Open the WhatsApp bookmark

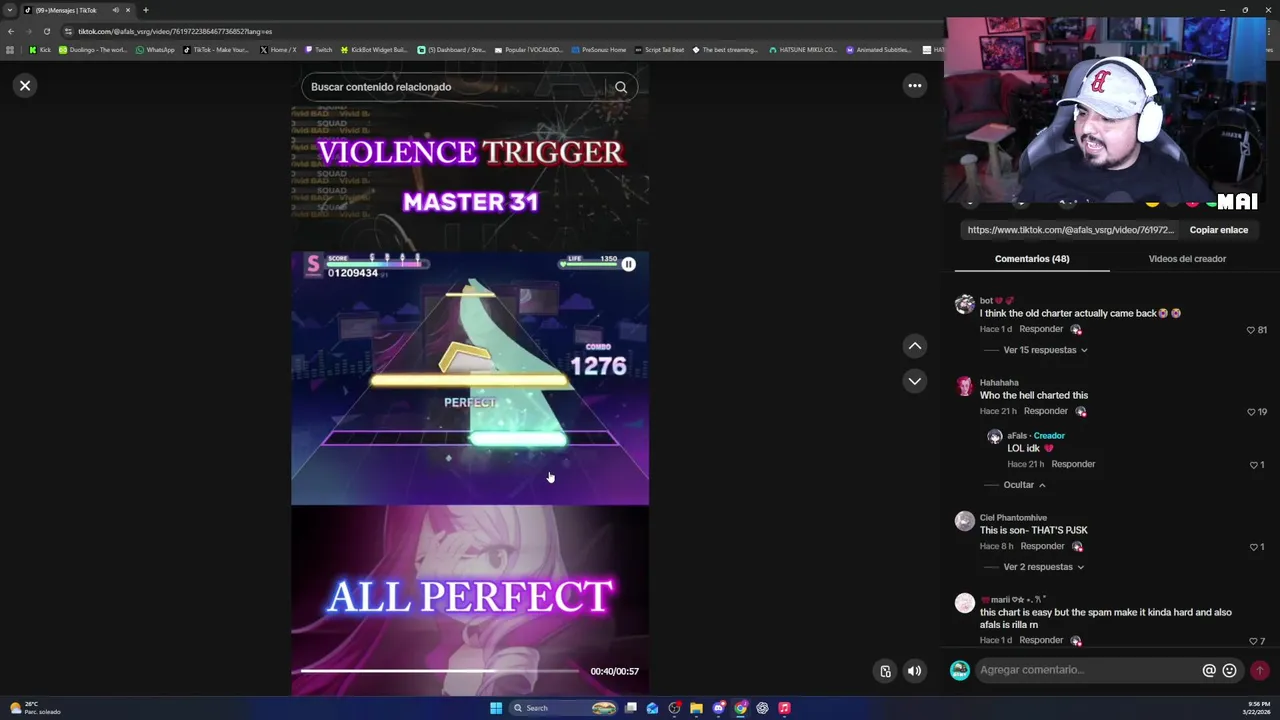pyautogui.click(x=154, y=50)
